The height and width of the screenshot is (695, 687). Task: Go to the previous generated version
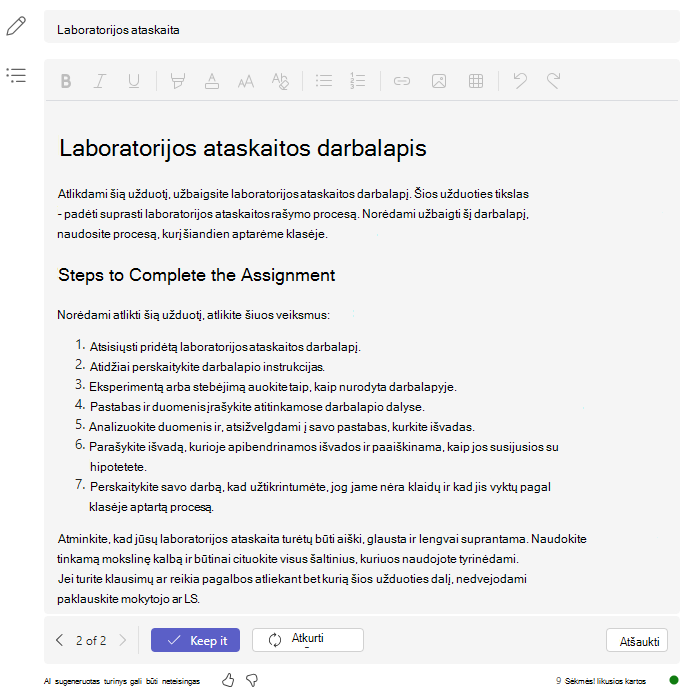click(59, 640)
